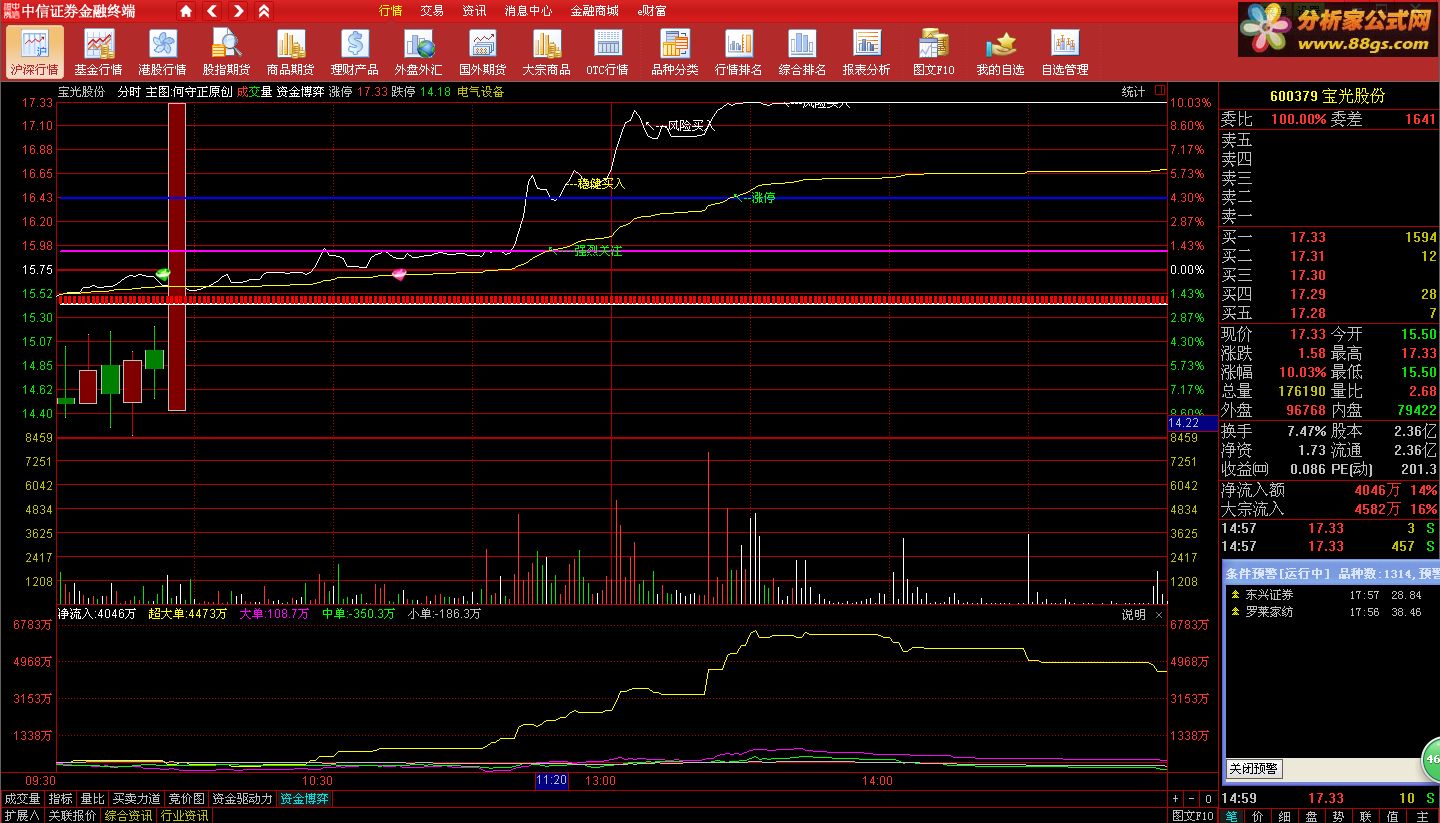Select 势 tab in bottom-right panel
This screenshot has width=1440, height=823.
pos(1338,815)
